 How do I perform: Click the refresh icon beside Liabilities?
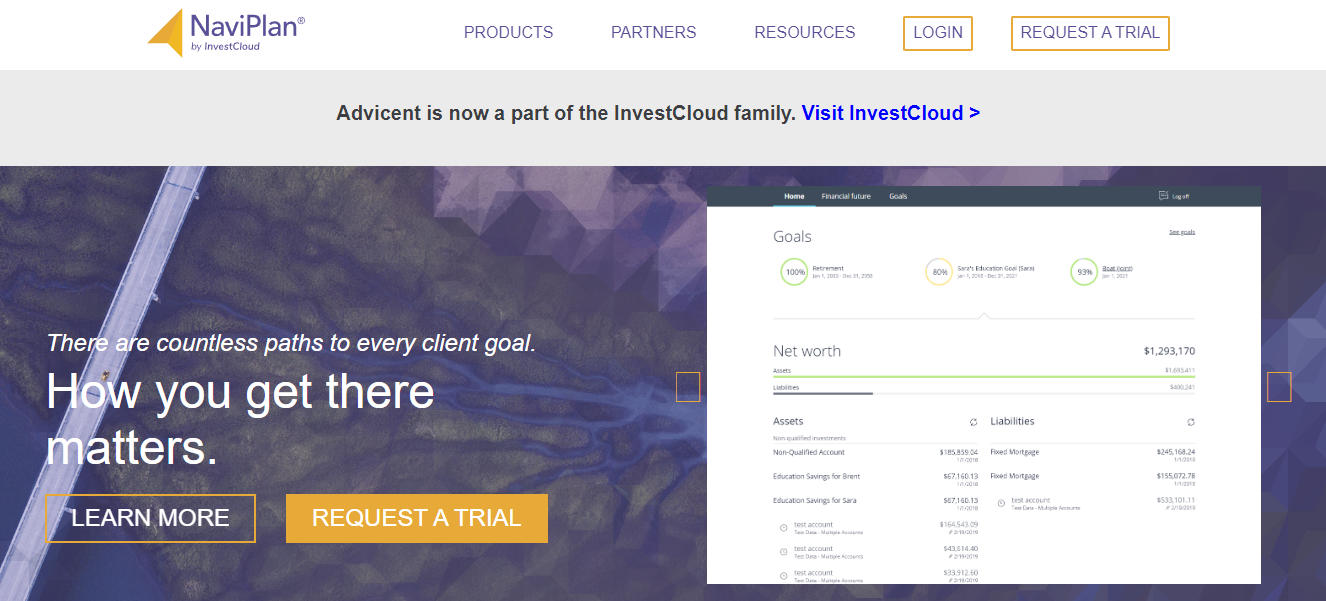tap(1190, 422)
